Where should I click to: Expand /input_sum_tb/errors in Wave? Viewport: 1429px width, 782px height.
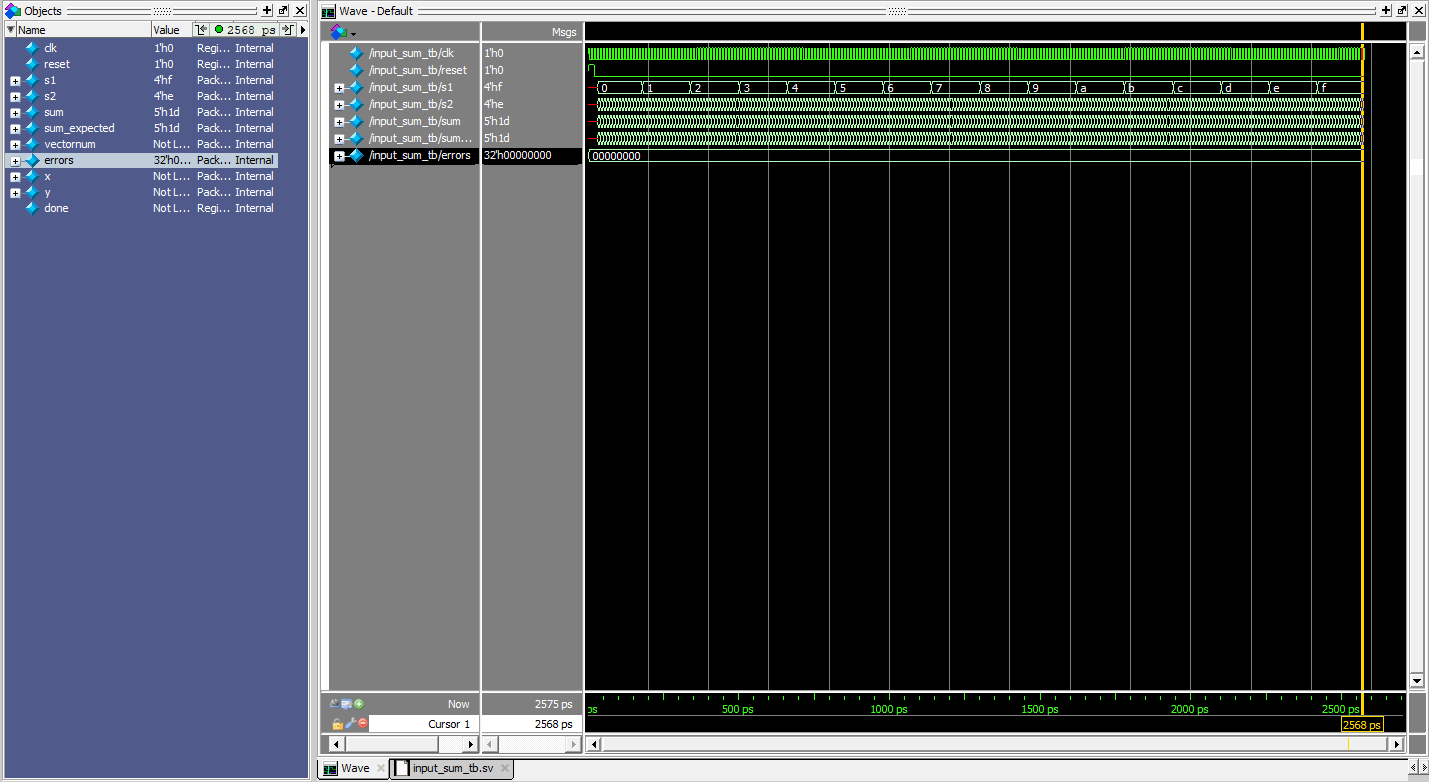coord(339,156)
